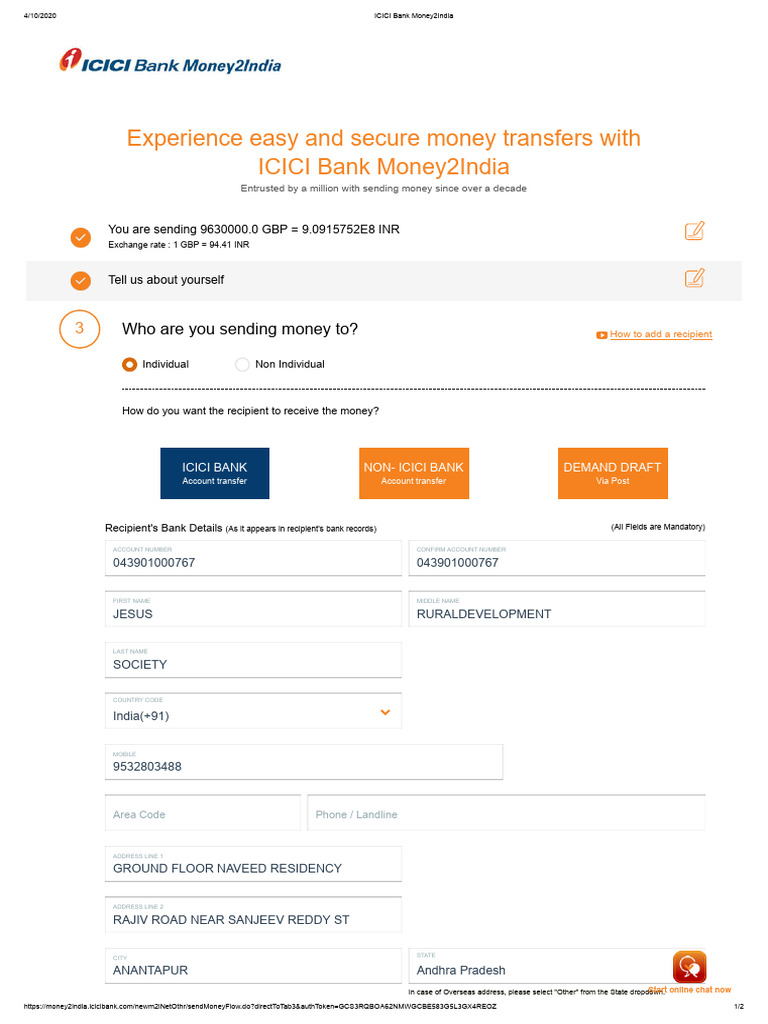Screen dimensions: 768x1024
Task: Expand the Country Code dropdown arrow
Action: tap(385, 712)
